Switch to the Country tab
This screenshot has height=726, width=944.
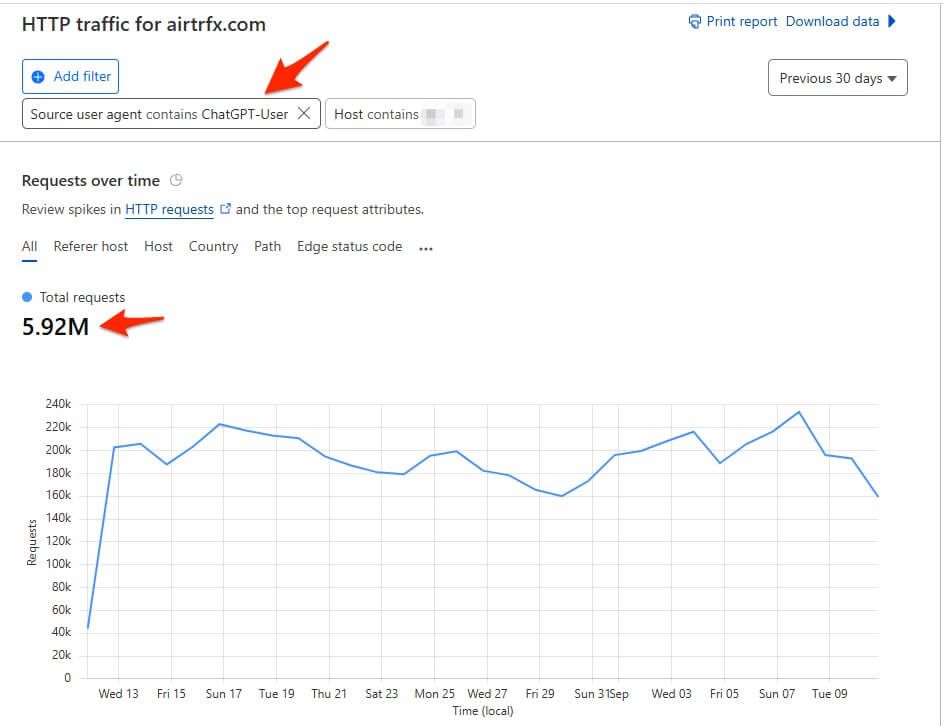pos(213,247)
